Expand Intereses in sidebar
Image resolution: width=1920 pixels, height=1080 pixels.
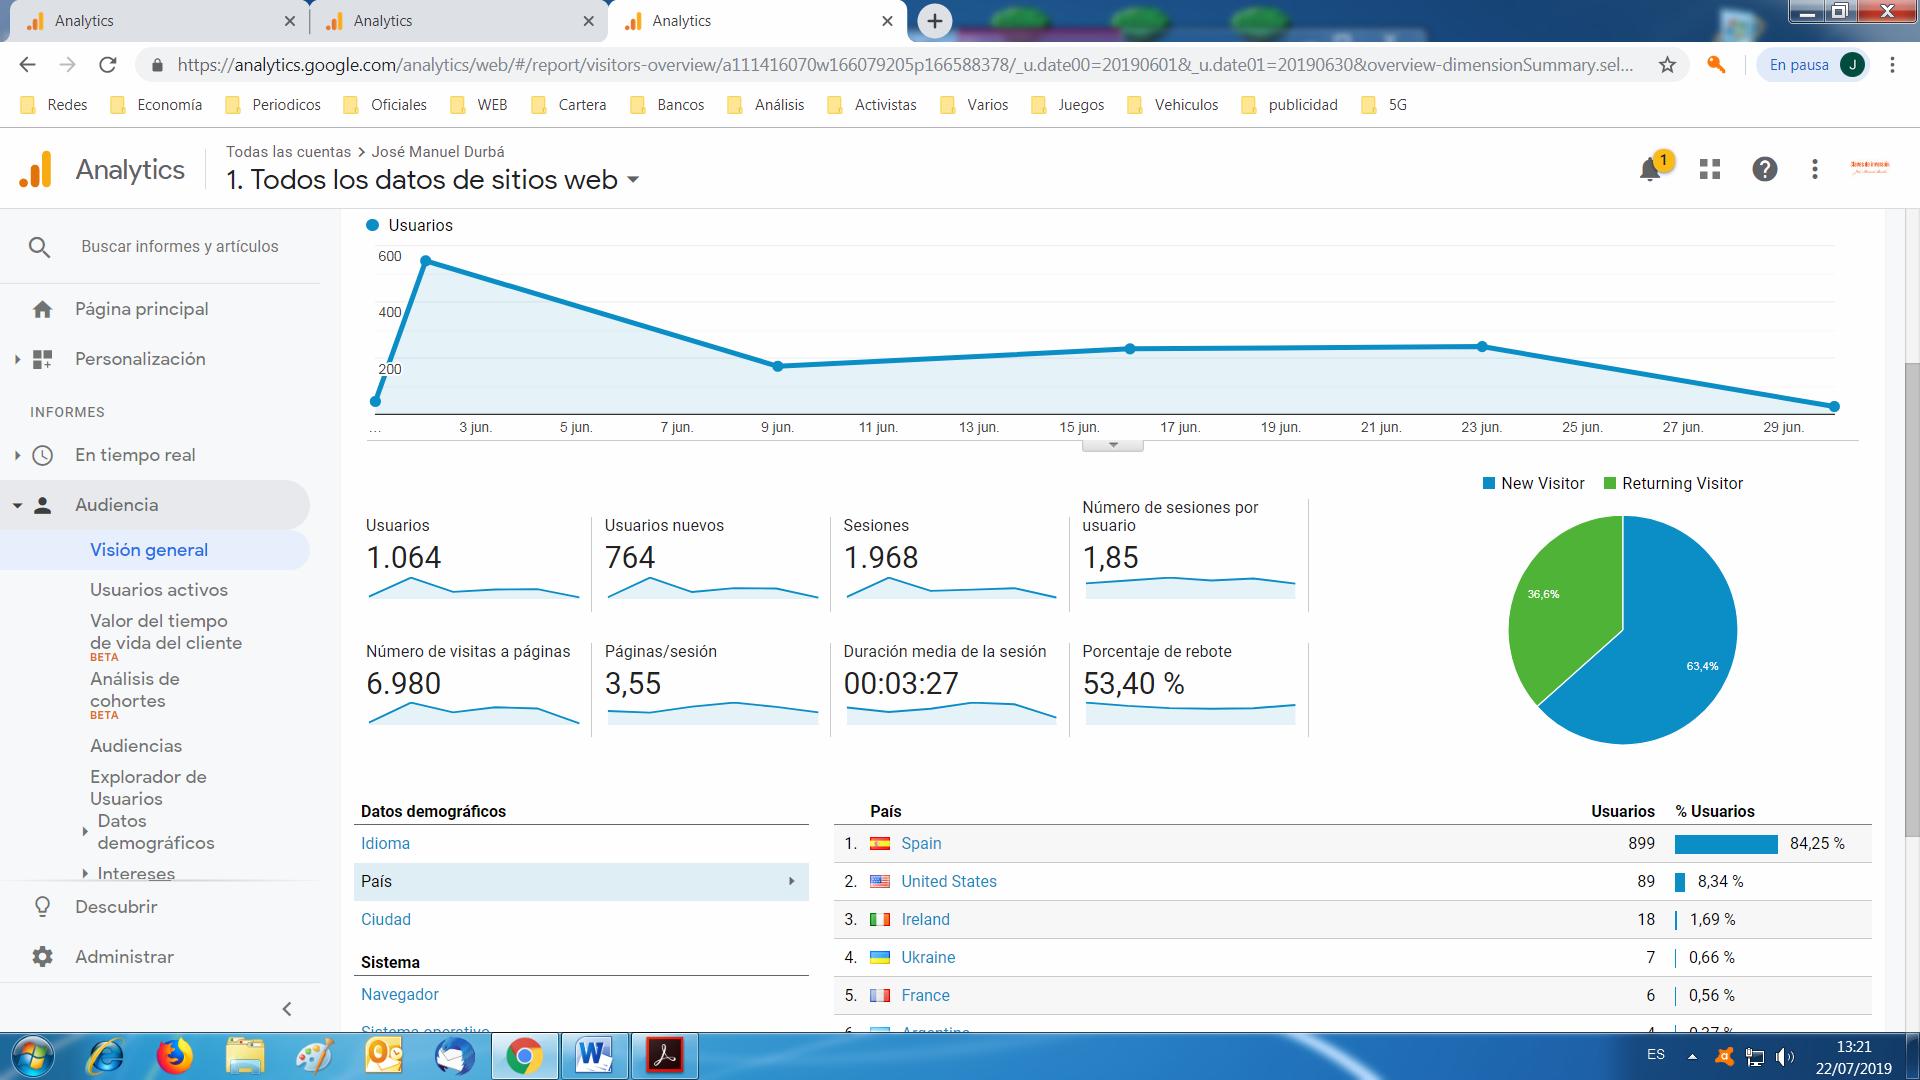click(85, 874)
